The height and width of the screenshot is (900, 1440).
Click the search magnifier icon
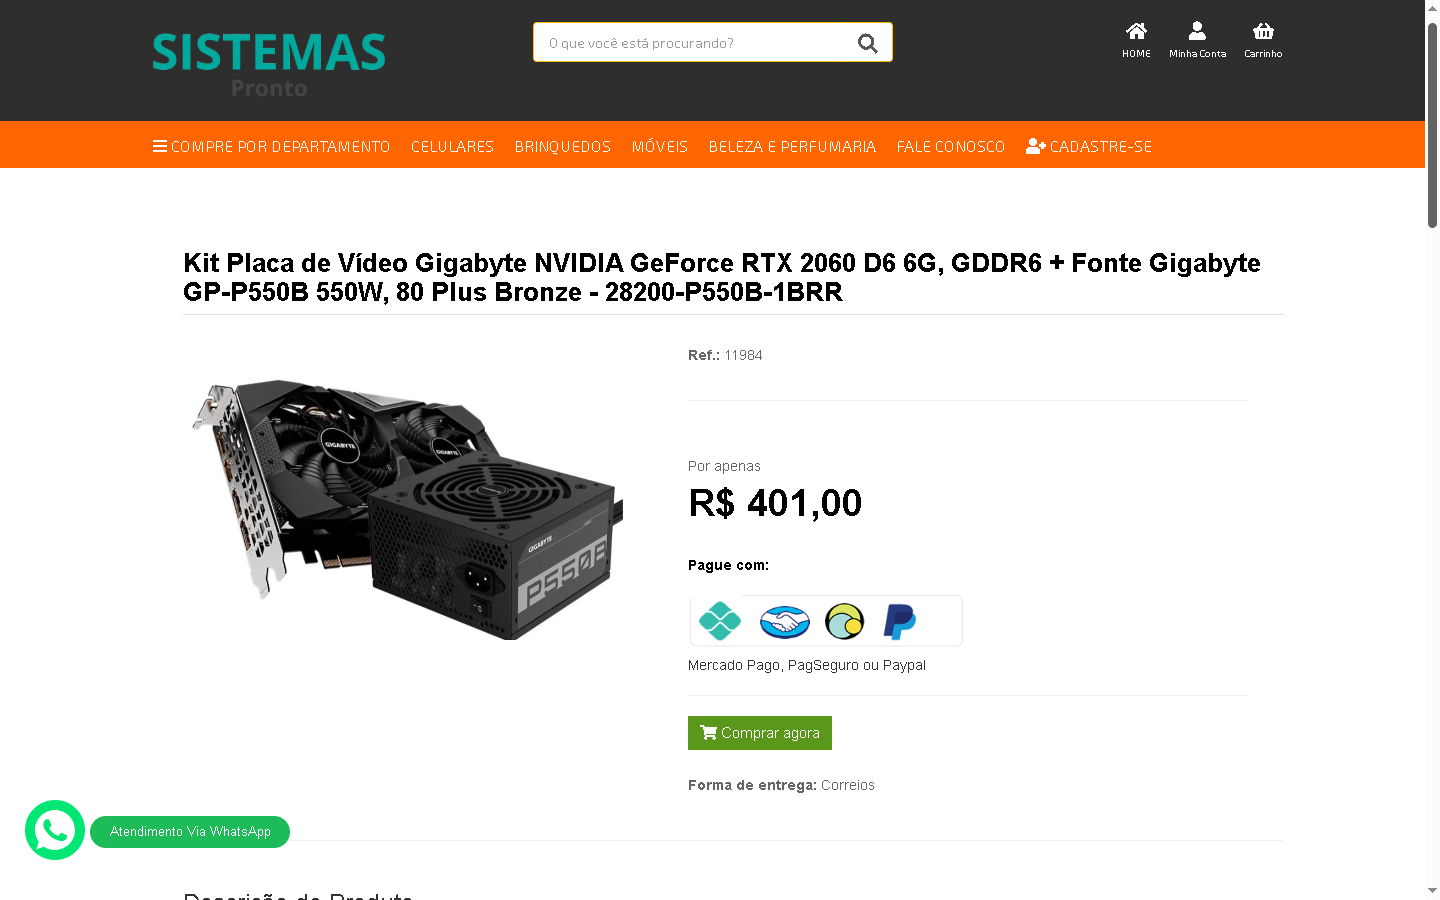click(x=867, y=43)
